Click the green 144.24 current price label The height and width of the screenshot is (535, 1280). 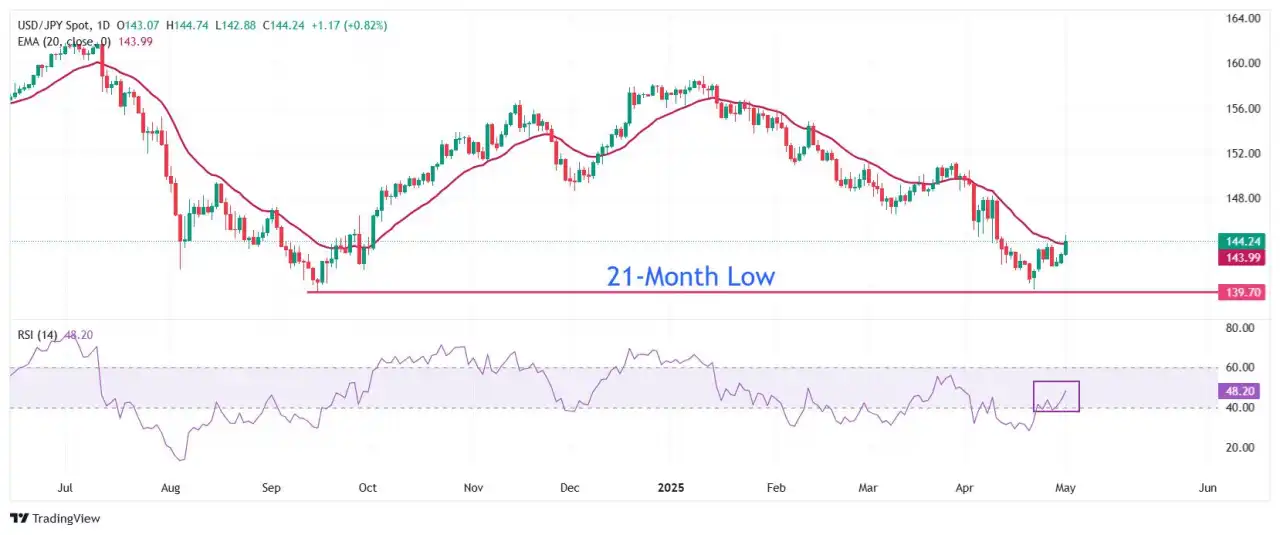point(1242,241)
